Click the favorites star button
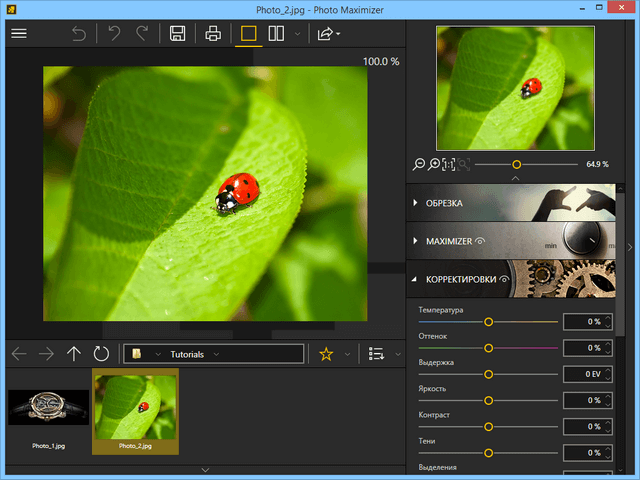This screenshot has height=480, width=640. click(x=326, y=354)
